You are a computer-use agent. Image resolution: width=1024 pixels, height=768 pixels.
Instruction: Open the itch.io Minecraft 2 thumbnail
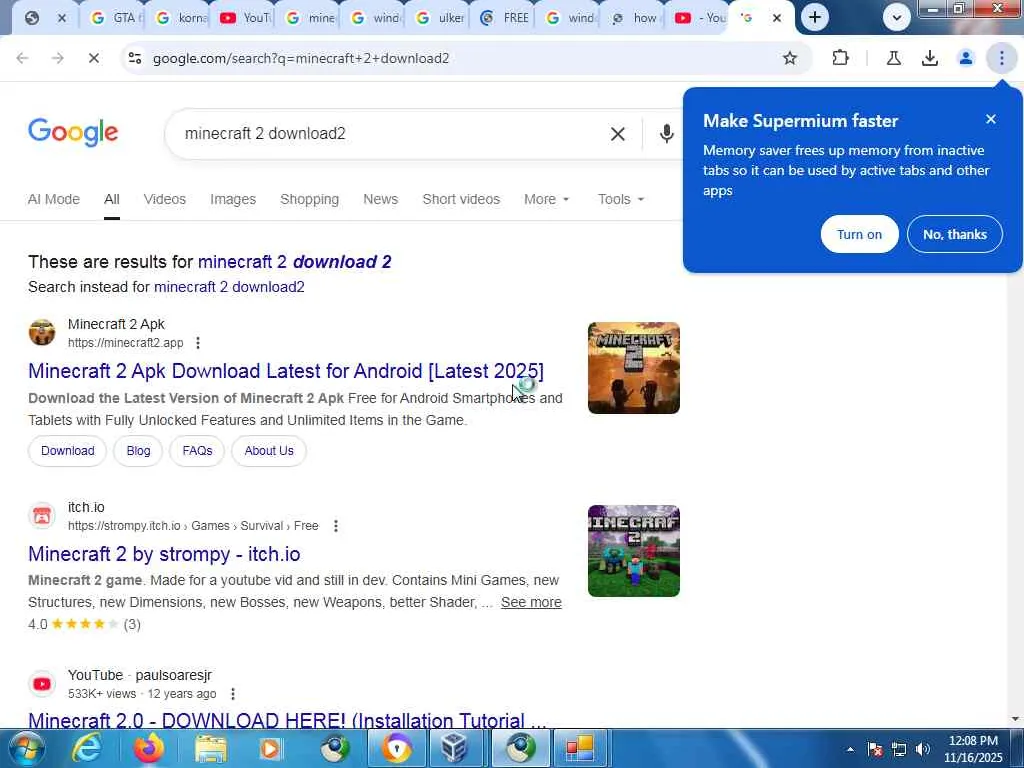point(633,551)
